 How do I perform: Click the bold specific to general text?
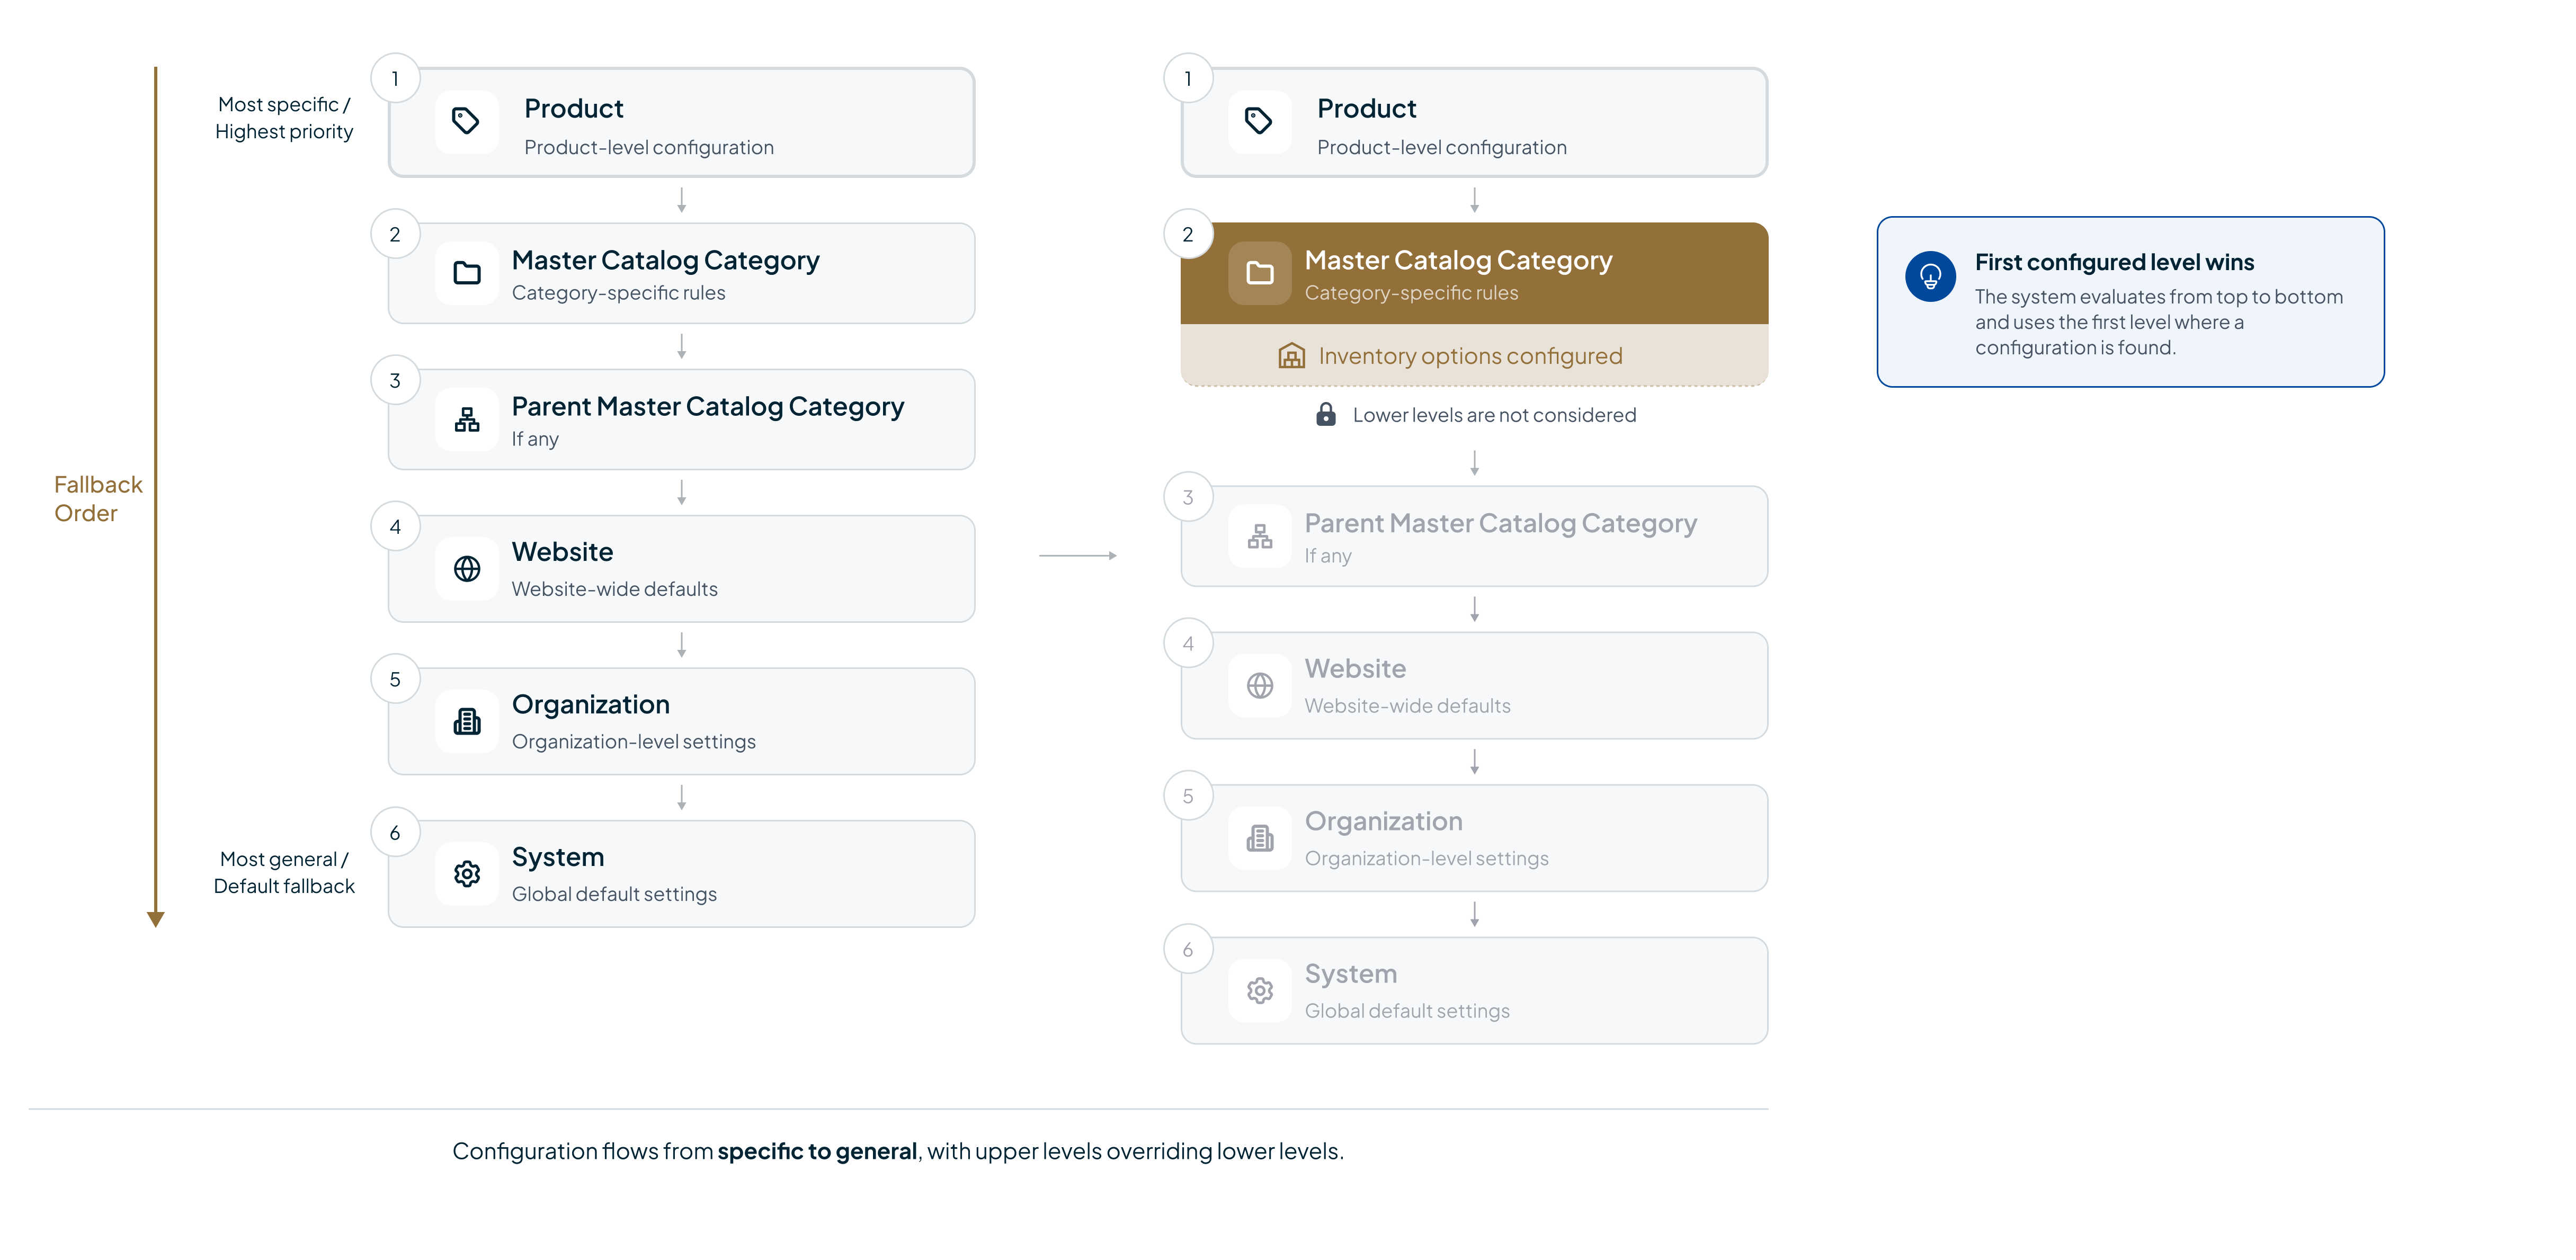(x=816, y=1151)
